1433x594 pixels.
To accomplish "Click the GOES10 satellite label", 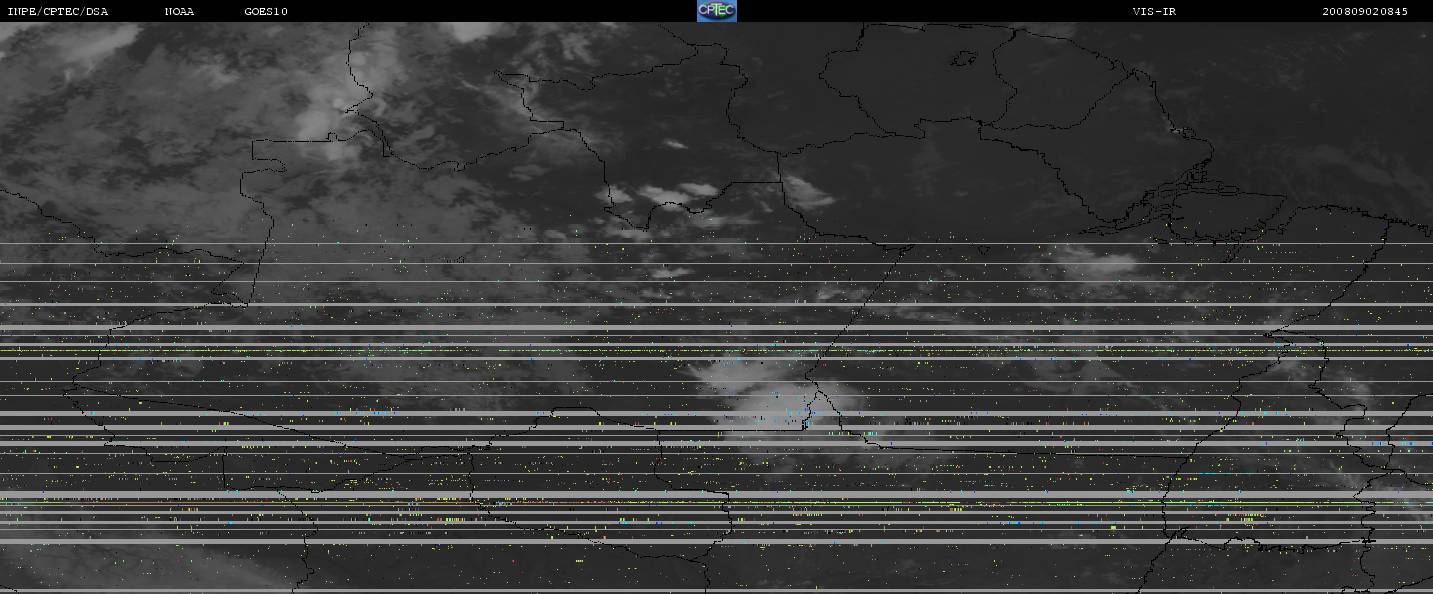I will pos(266,12).
